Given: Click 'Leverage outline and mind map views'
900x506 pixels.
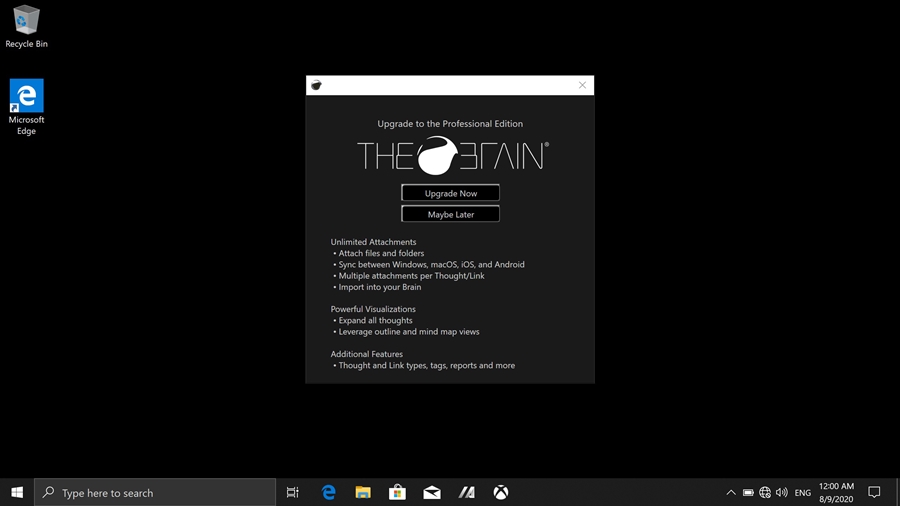Looking at the screenshot, I should 409,332.
